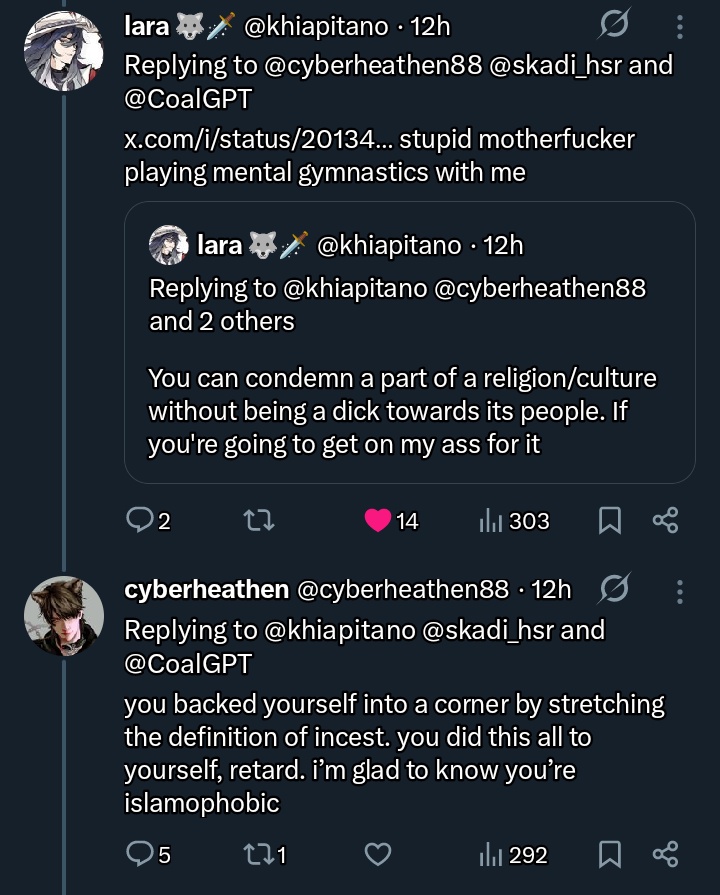720x895 pixels.
Task: Share lara's post
Action: pos(665,520)
